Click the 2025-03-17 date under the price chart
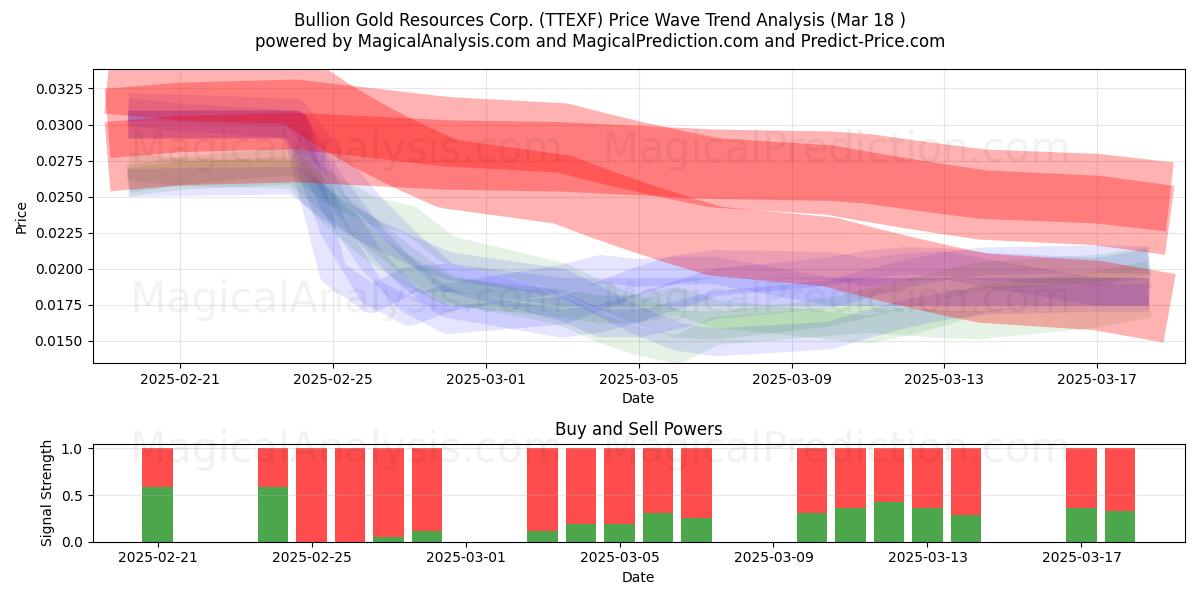This screenshot has width=1200, height=600. (x=1097, y=379)
